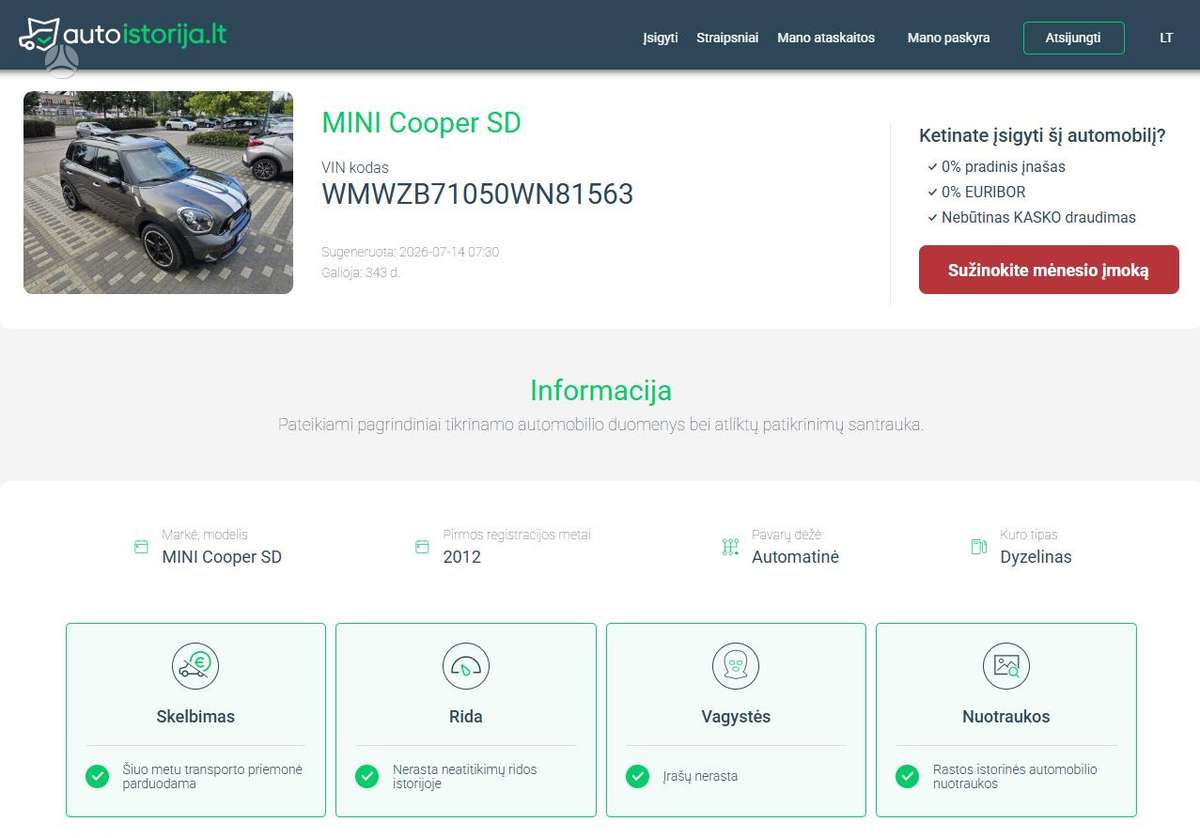Click the Markė, modelis field icon
This screenshot has height=838, width=1200.
141,547
